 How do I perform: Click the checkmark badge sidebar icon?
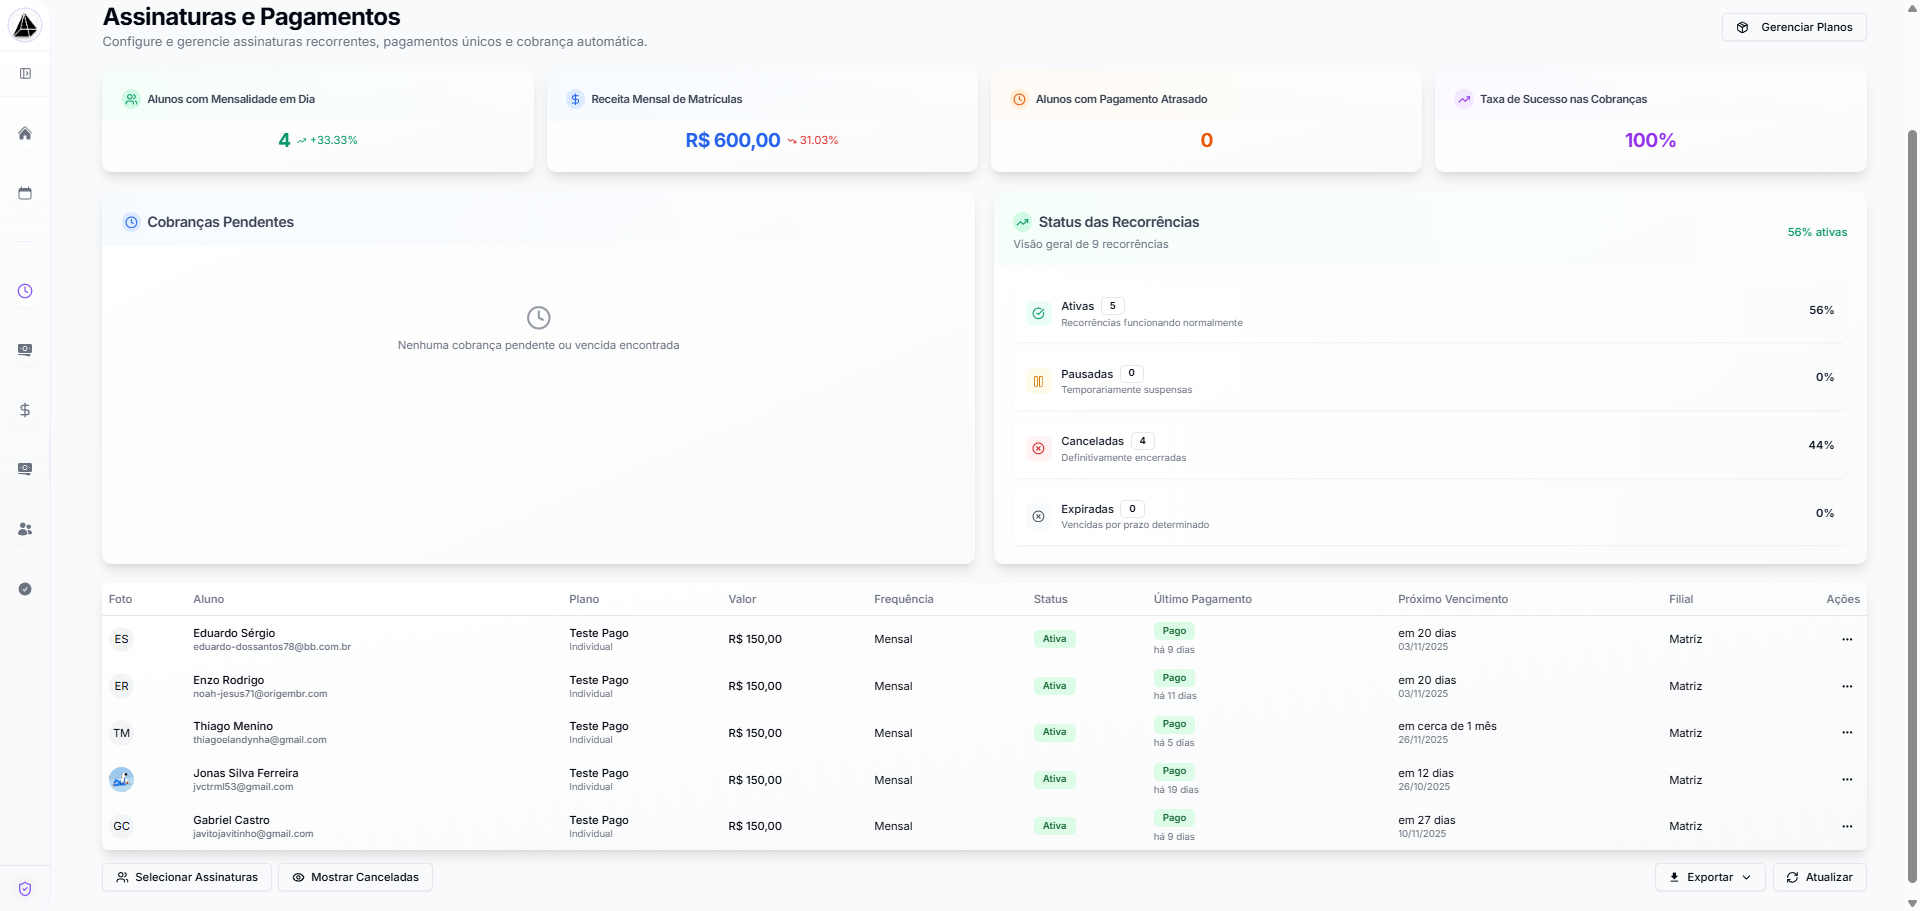[25, 589]
